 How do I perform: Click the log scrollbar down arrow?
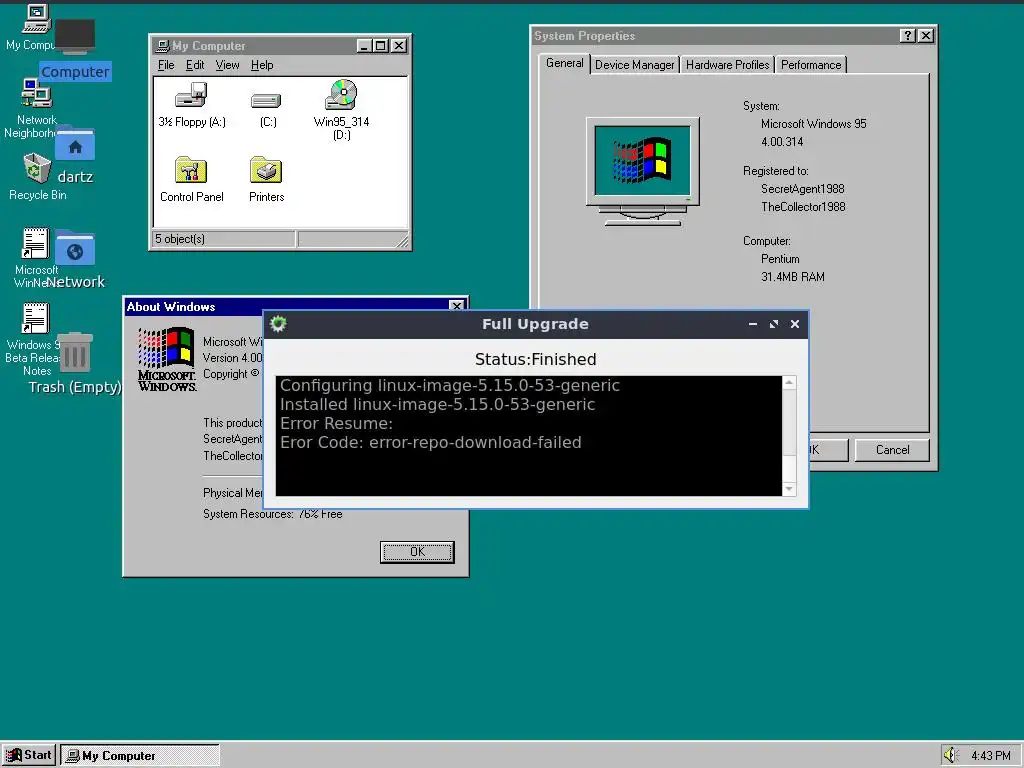click(789, 488)
